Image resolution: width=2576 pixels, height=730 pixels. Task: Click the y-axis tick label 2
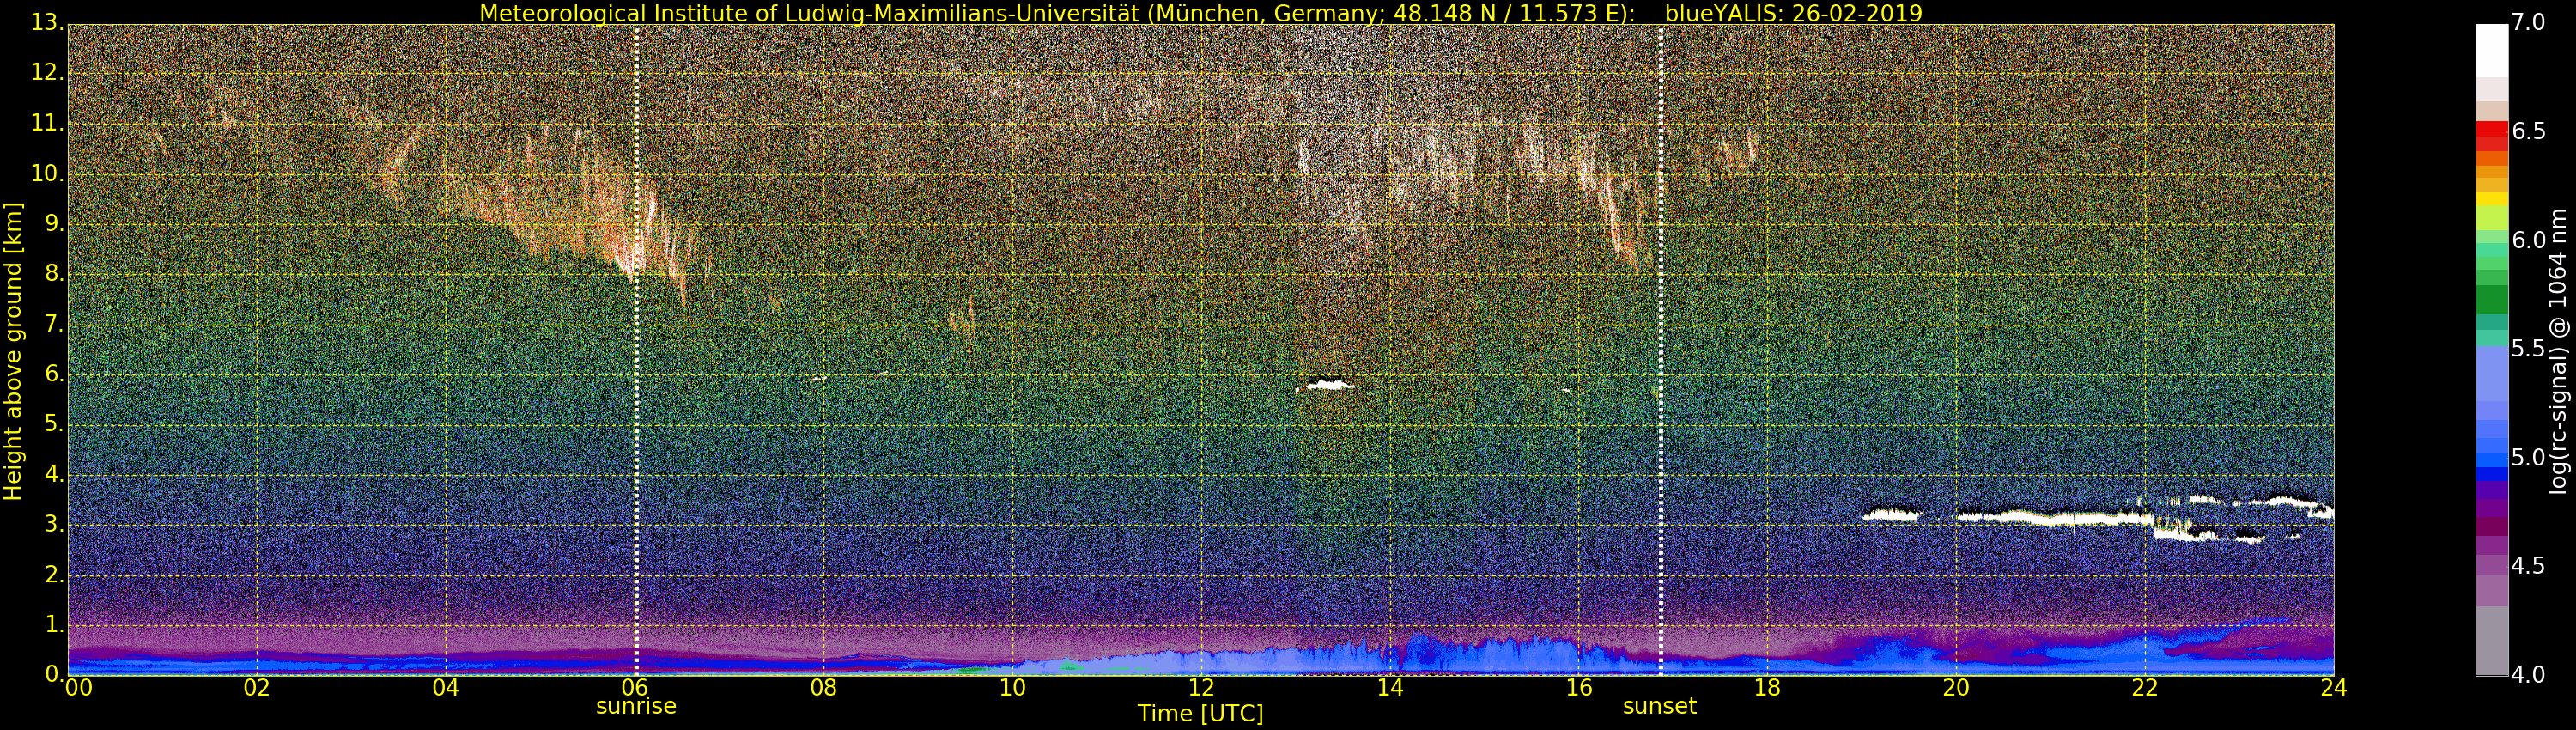pos(54,575)
